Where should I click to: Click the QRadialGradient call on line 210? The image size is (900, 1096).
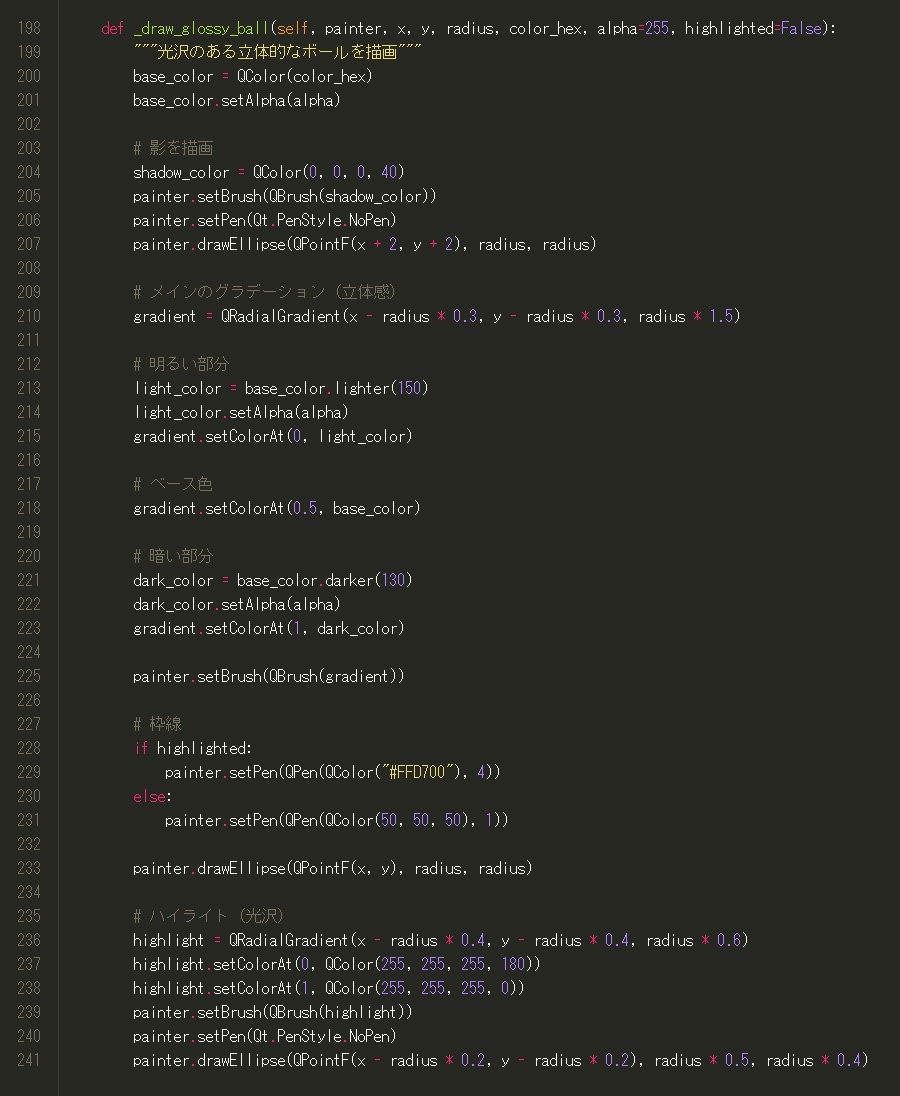point(480,316)
